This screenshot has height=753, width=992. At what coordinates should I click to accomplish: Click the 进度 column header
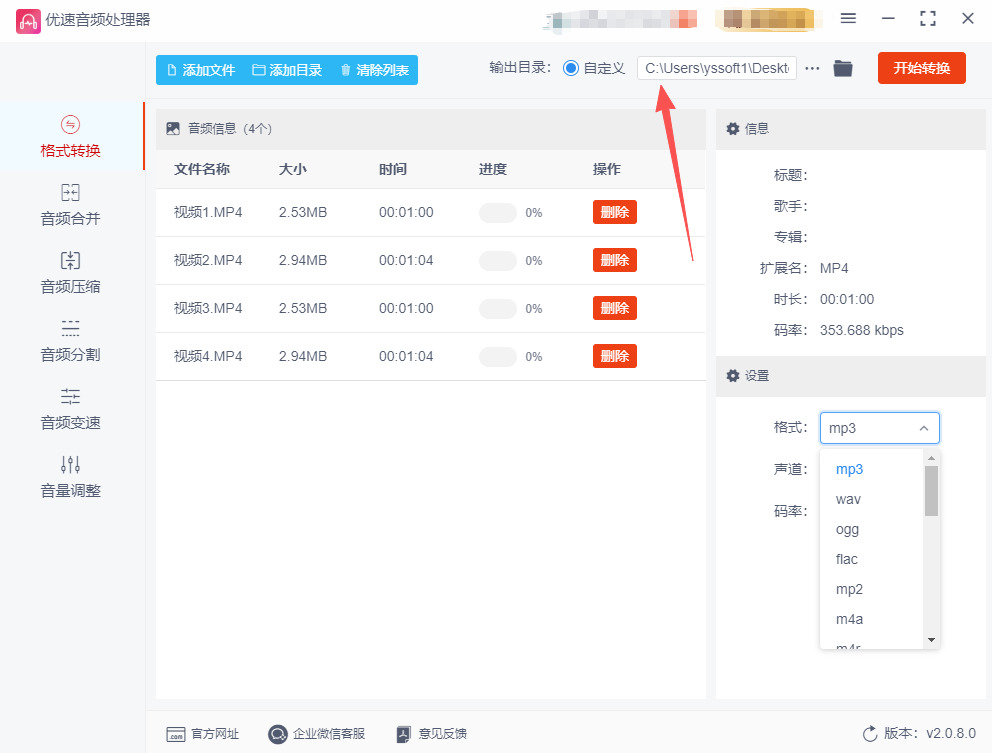click(493, 169)
